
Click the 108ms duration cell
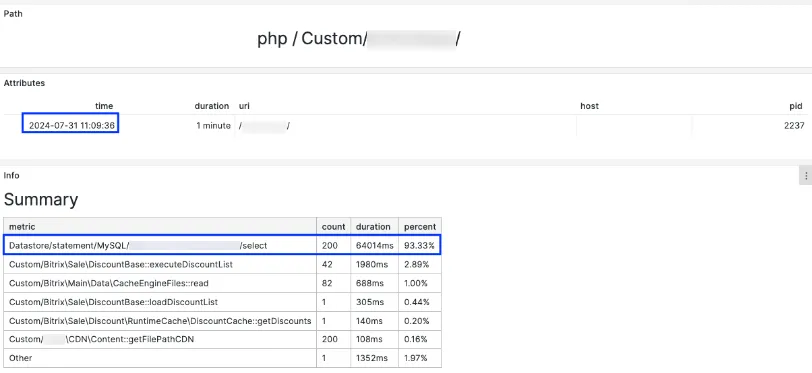pos(374,339)
